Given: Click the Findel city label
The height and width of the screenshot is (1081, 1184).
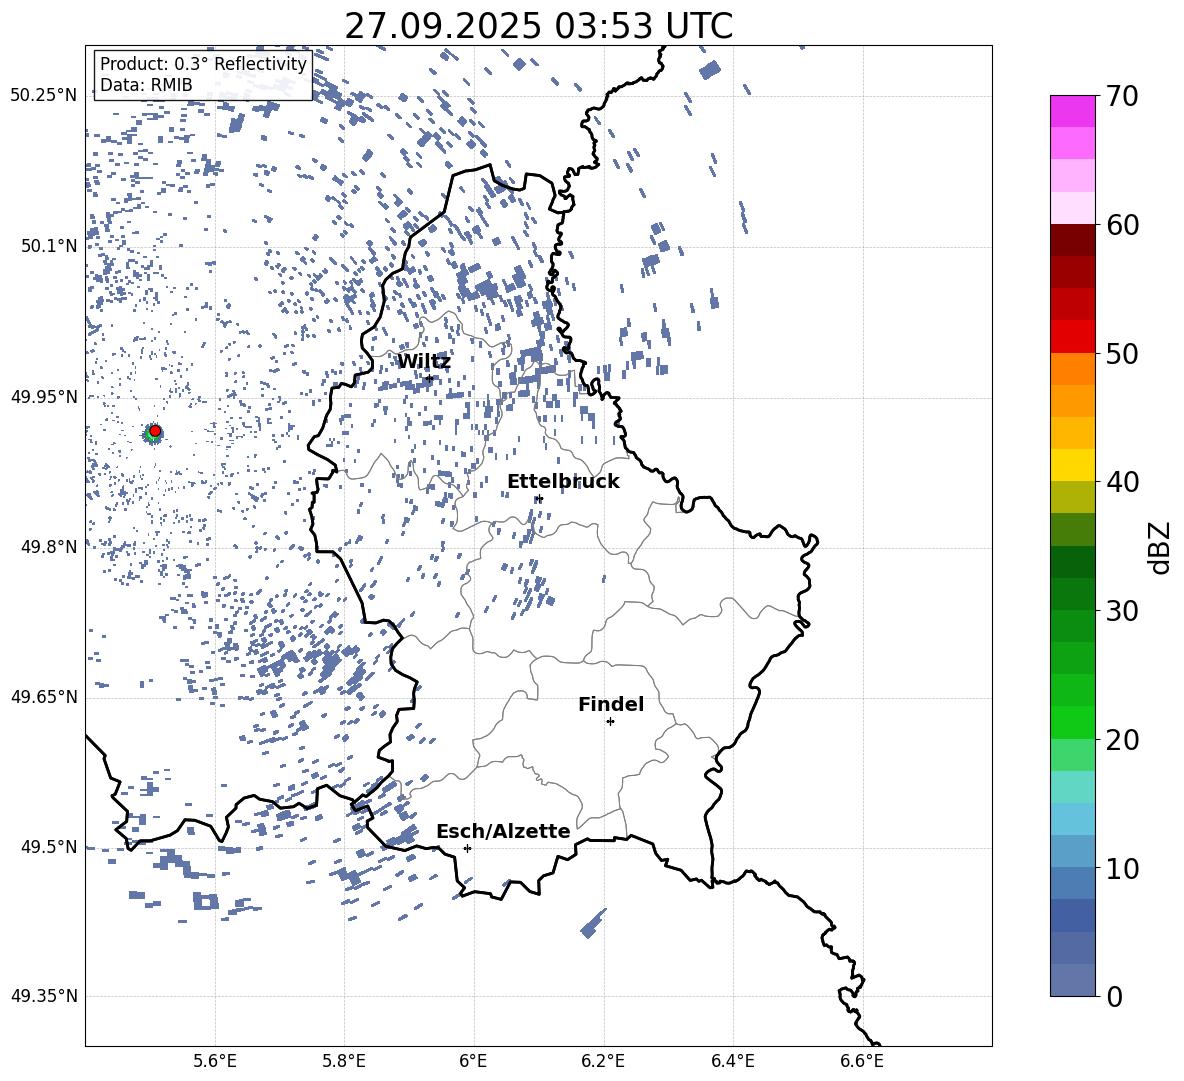Looking at the screenshot, I should (611, 704).
